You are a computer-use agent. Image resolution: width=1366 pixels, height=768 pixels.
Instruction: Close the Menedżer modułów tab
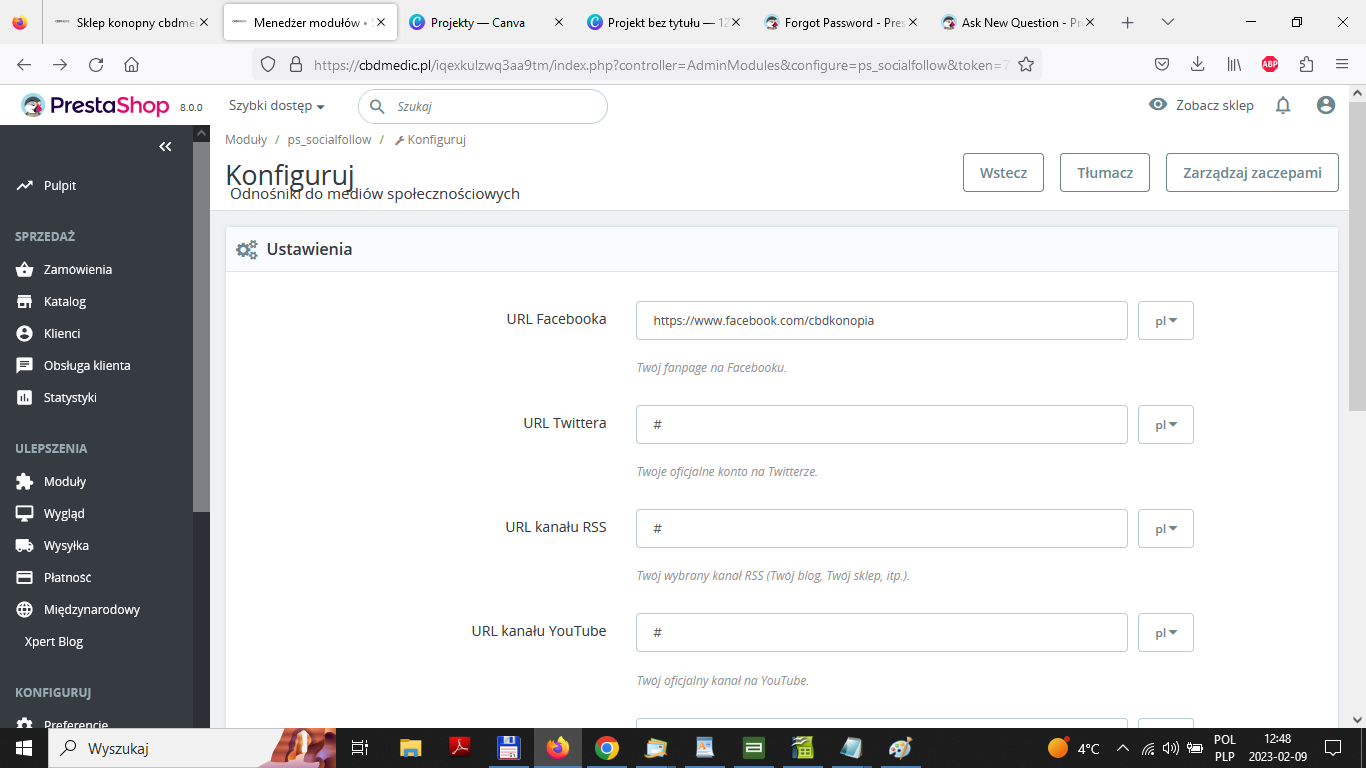[x=381, y=22]
